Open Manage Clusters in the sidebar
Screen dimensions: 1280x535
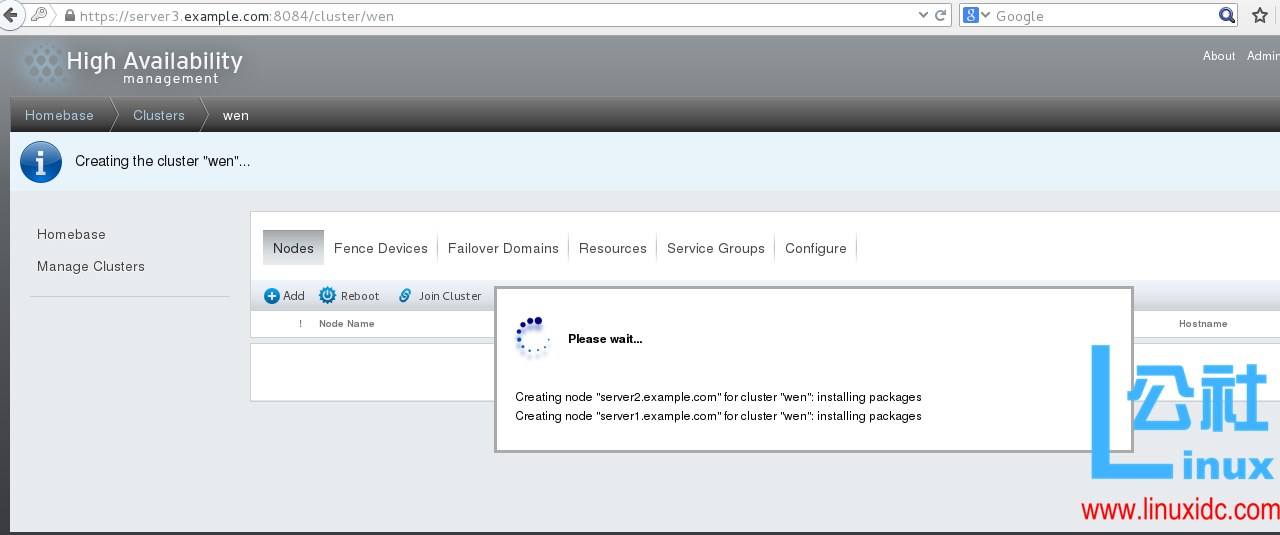pyautogui.click(x=91, y=266)
